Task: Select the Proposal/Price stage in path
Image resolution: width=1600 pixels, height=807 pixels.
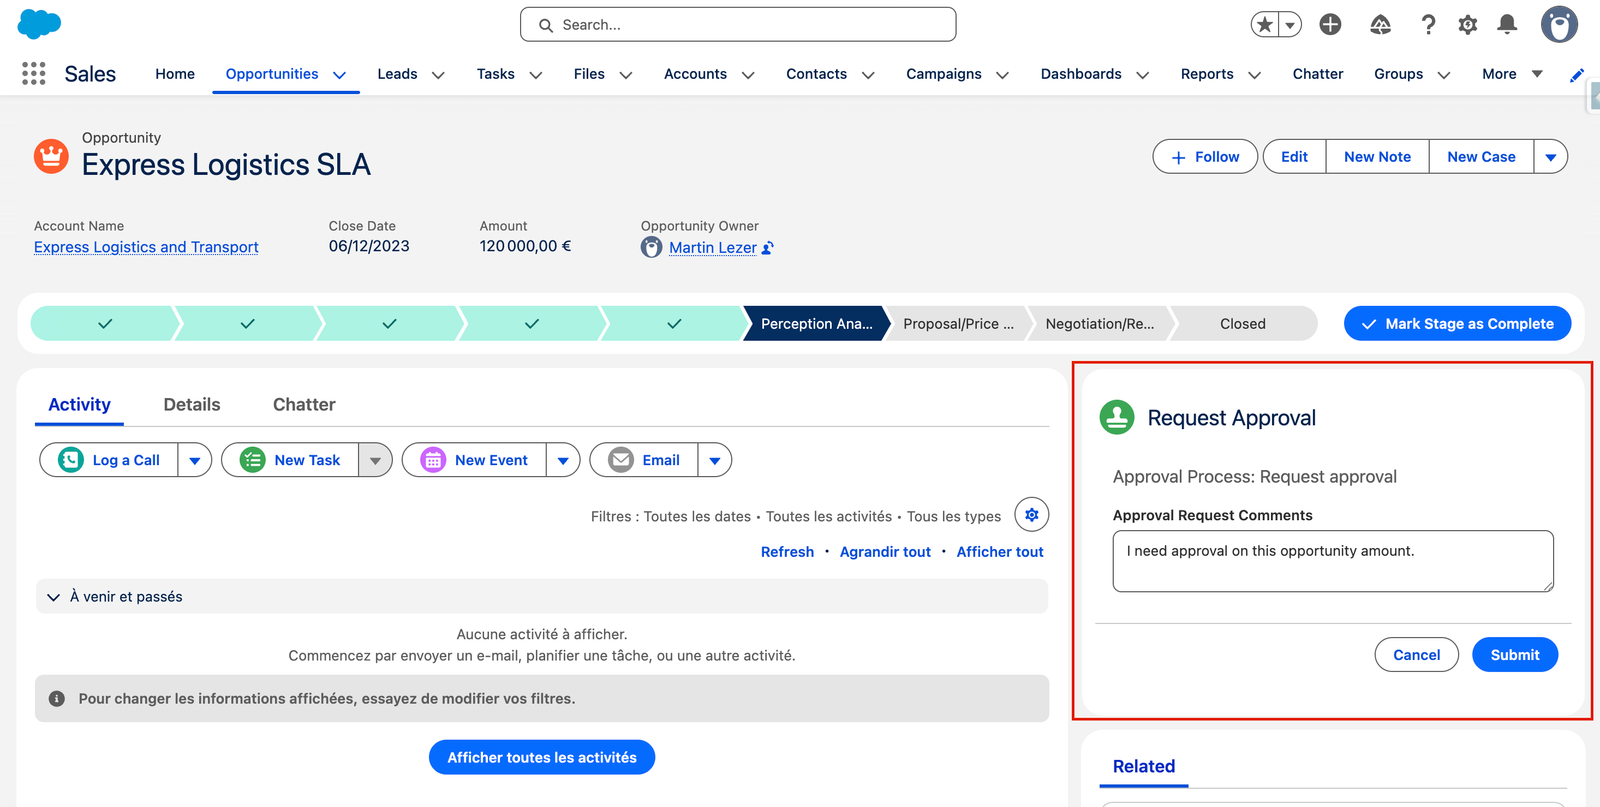Action: (x=957, y=324)
